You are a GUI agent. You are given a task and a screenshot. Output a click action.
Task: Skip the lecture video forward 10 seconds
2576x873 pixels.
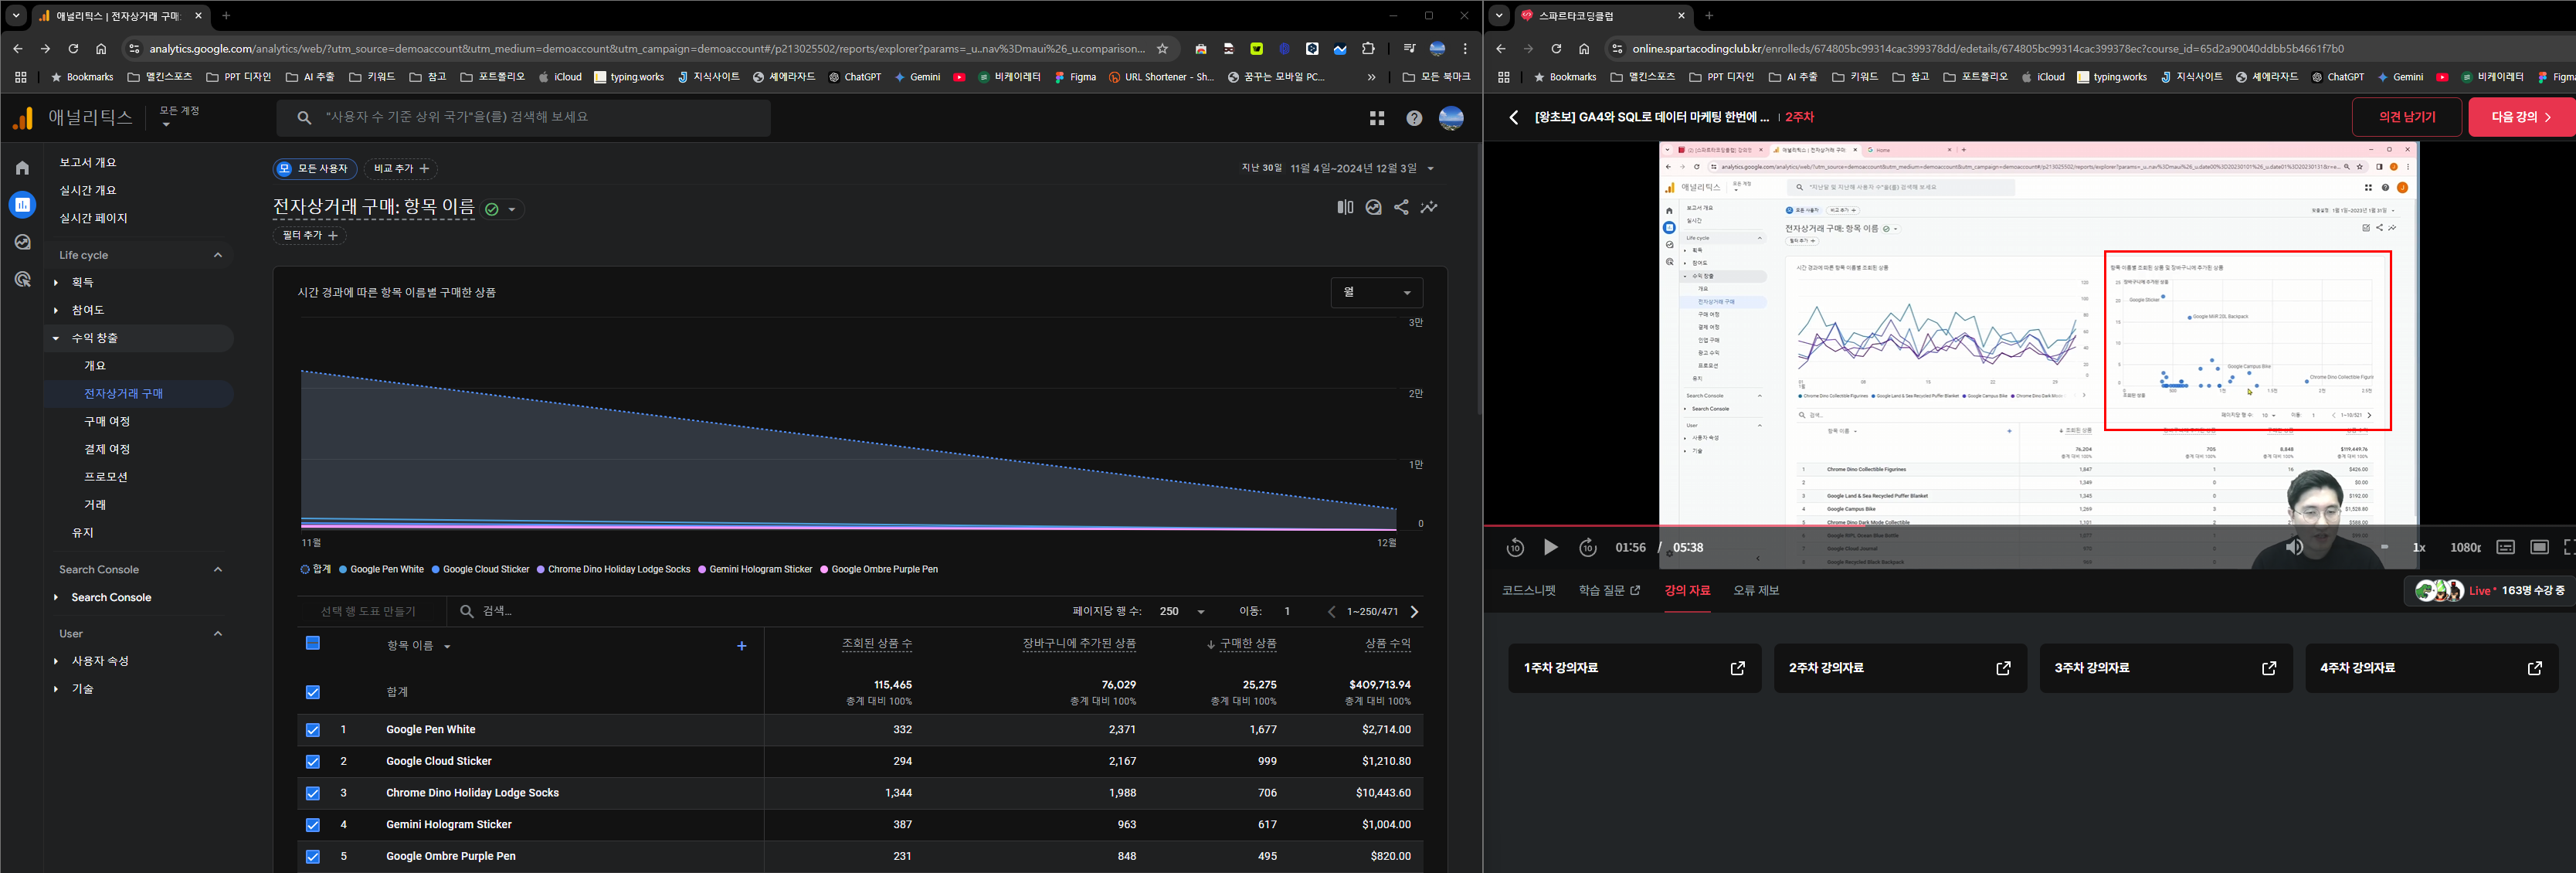[1588, 547]
